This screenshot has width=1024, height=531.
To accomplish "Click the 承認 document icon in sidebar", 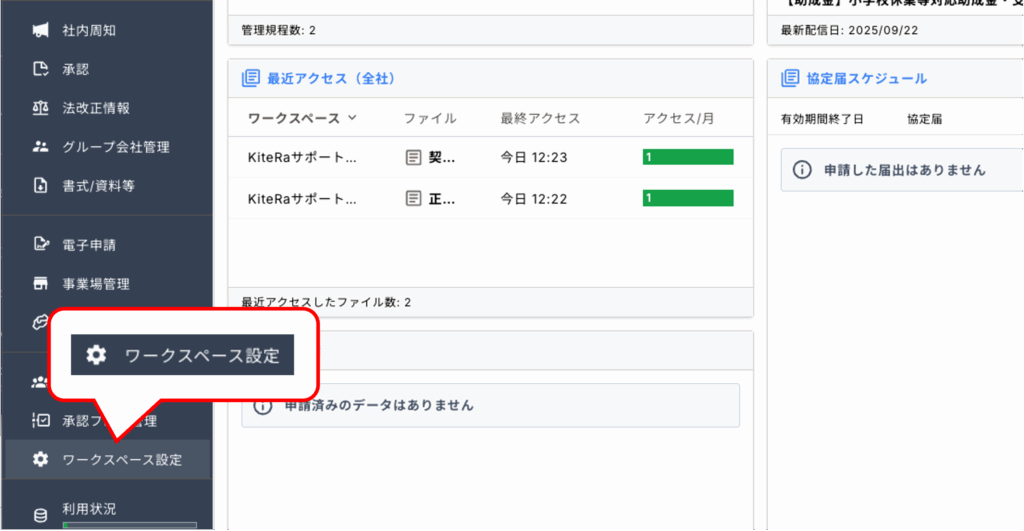I will coord(41,70).
